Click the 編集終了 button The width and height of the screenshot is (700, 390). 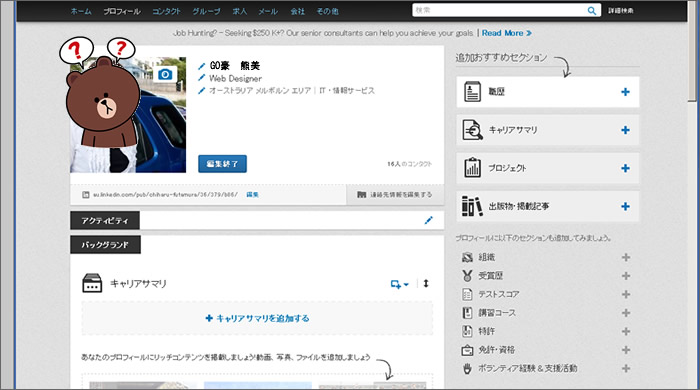click(x=222, y=164)
